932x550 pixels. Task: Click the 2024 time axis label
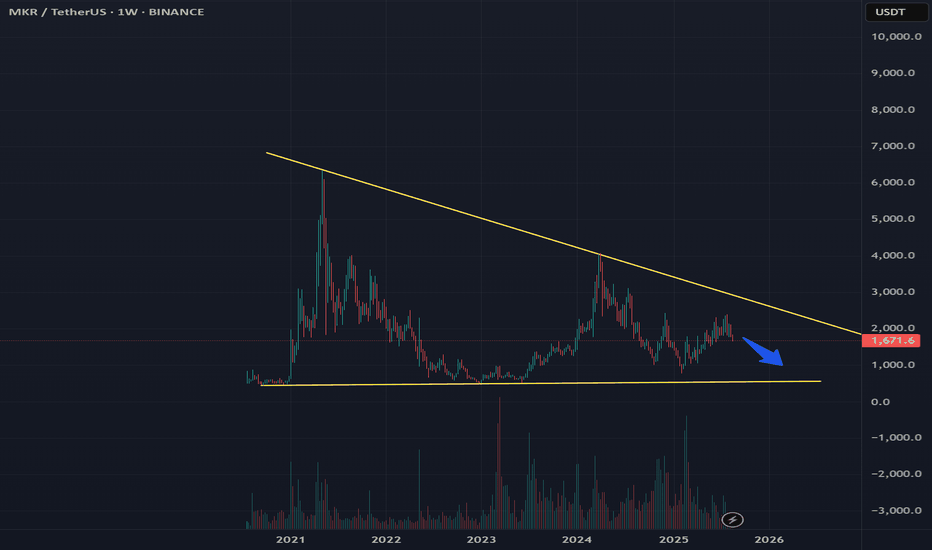577,540
